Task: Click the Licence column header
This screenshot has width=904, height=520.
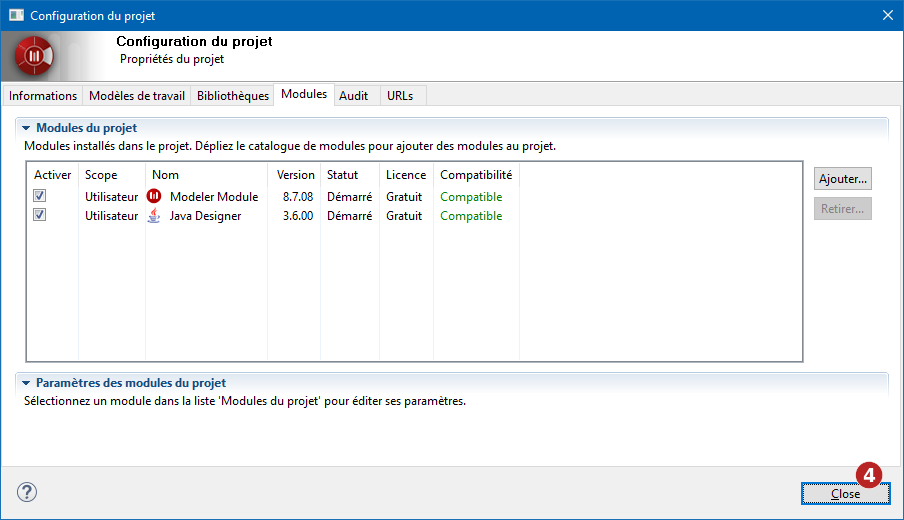Action: (406, 175)
